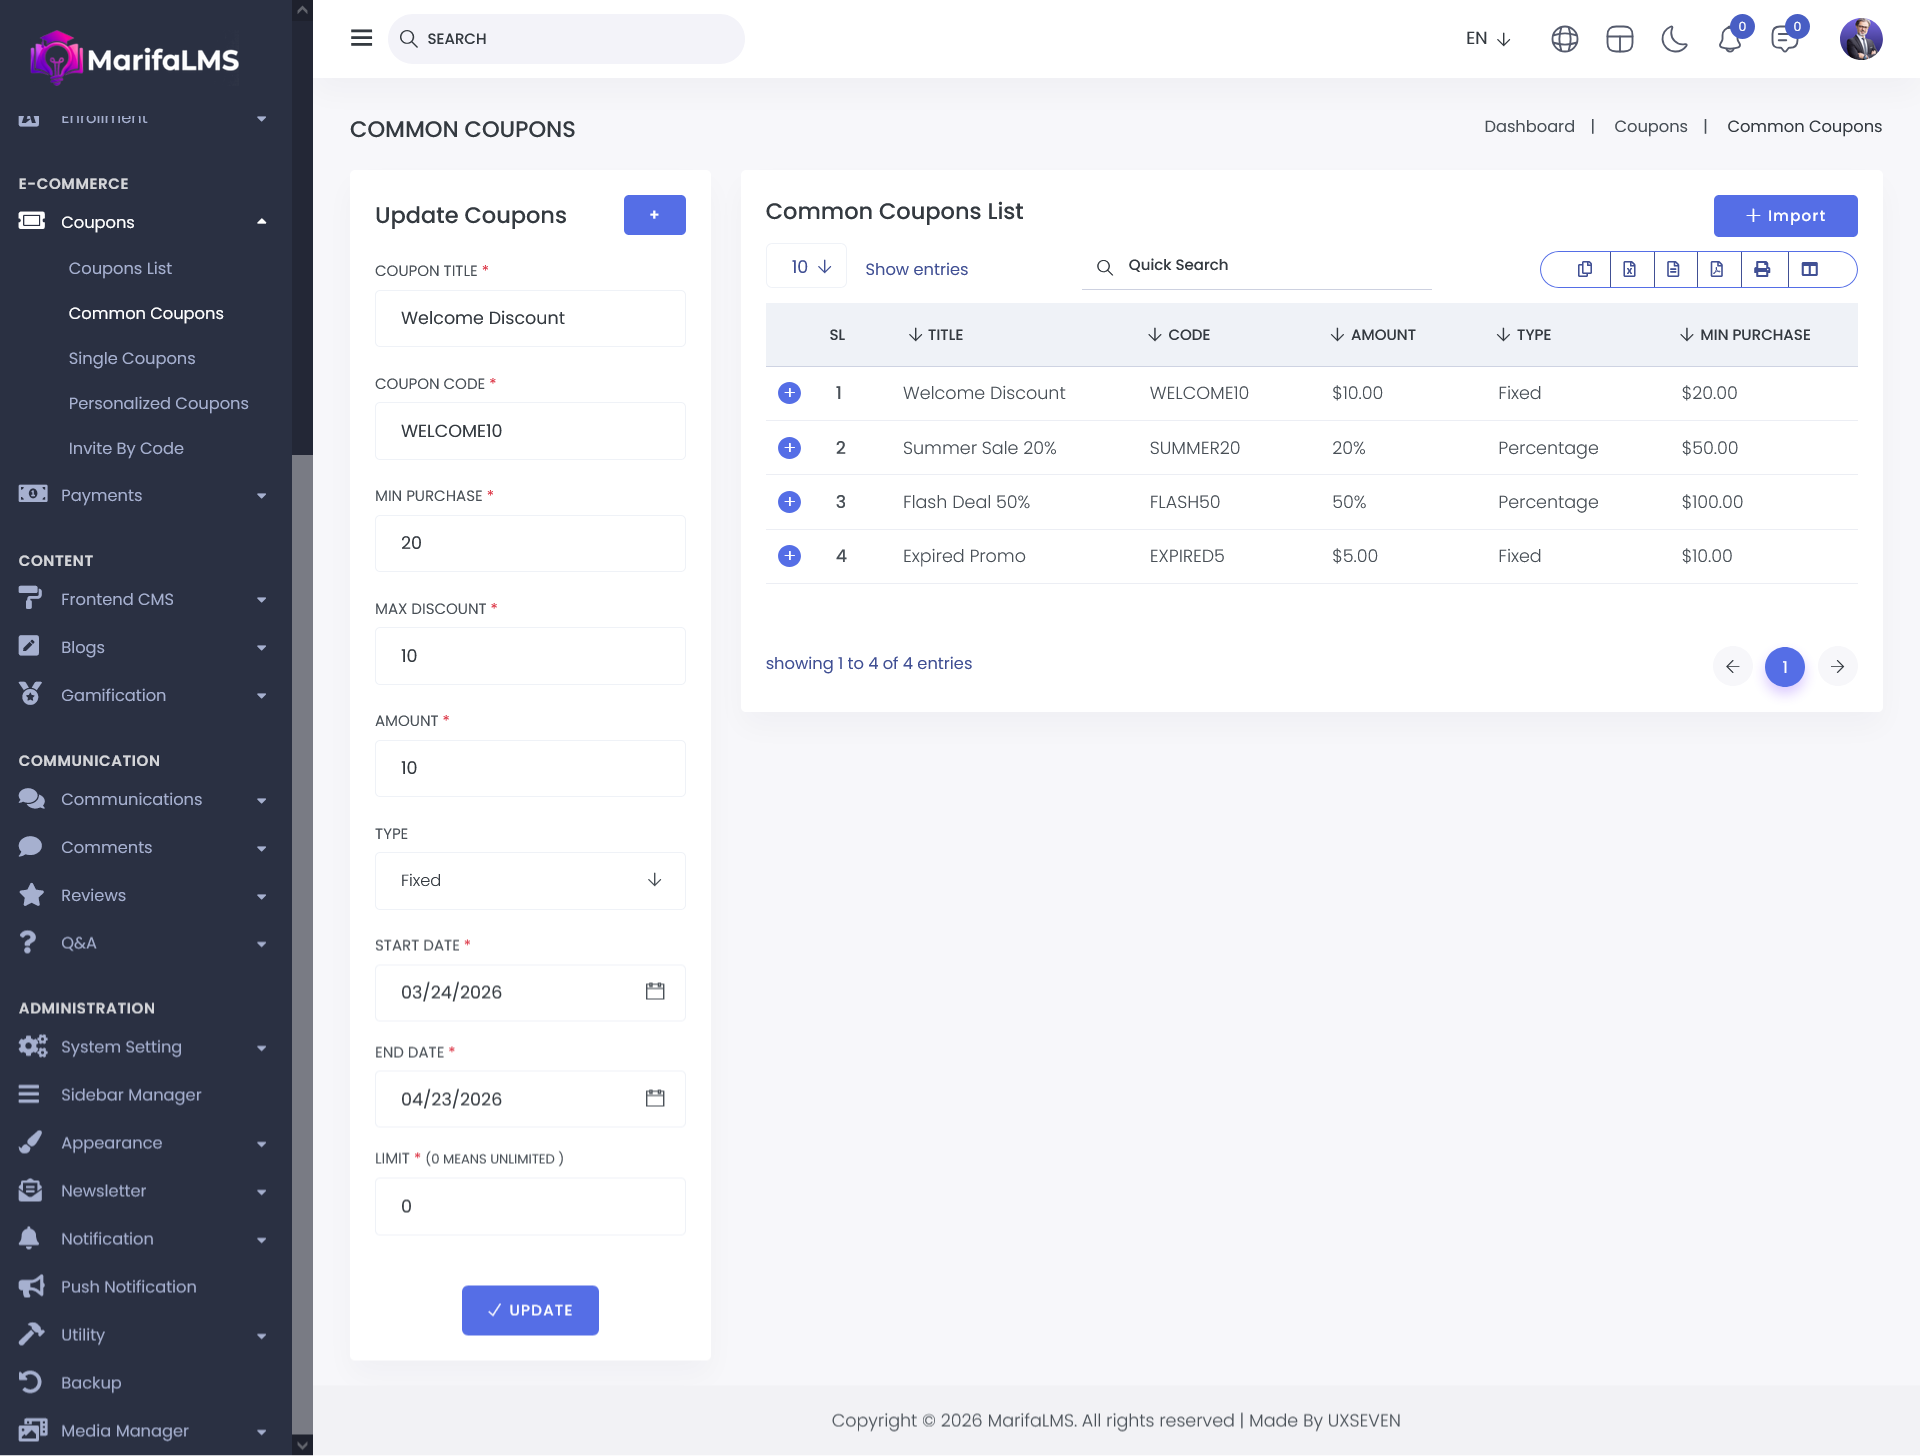Print the coupons table
This screenshot has width=1920, height=1456.
[1762, 269]
